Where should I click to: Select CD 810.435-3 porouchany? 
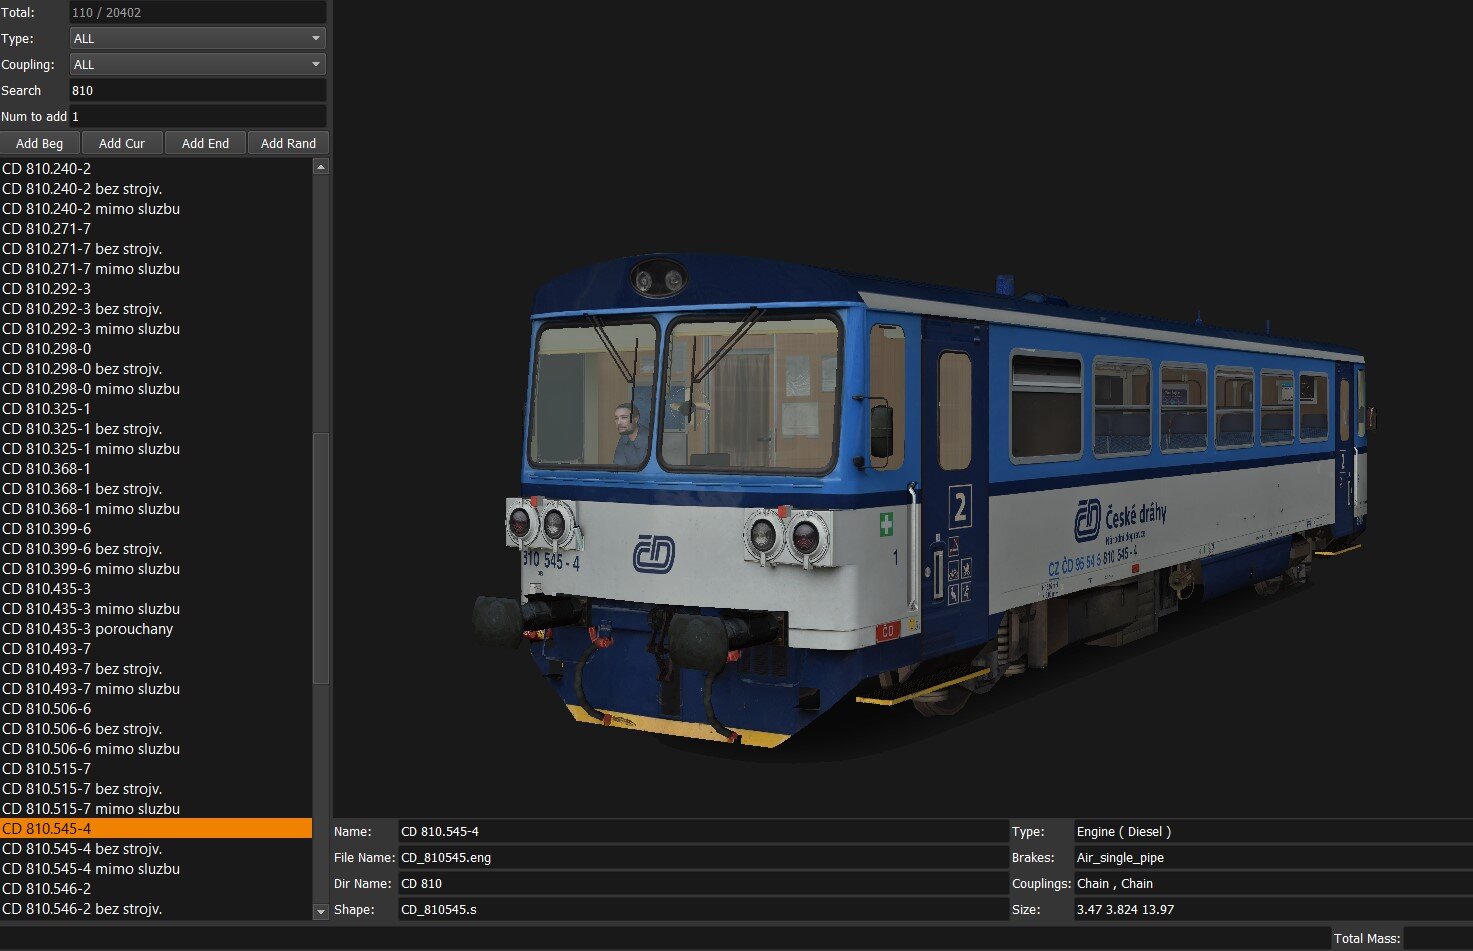(x=156, y=628)
